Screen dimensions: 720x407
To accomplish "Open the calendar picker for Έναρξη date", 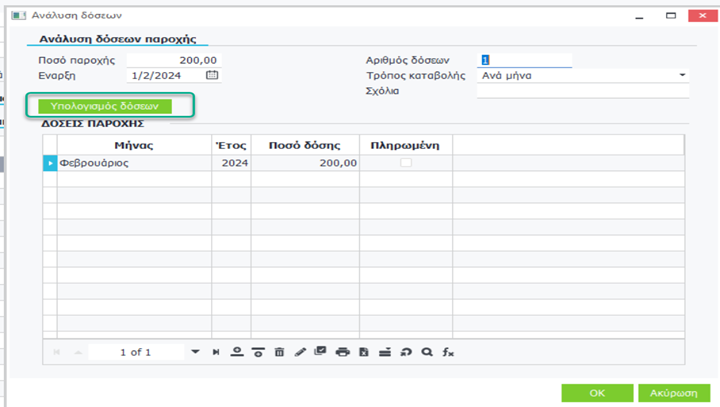I will click(x=212, y=75).
